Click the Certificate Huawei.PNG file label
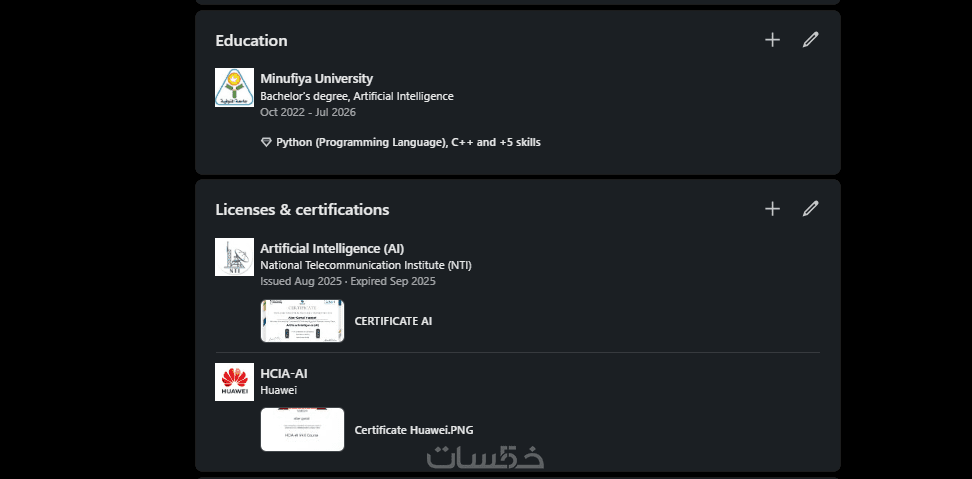Image resolution: width=972 pixels, height=479 pixels. (x=414, y=430)
